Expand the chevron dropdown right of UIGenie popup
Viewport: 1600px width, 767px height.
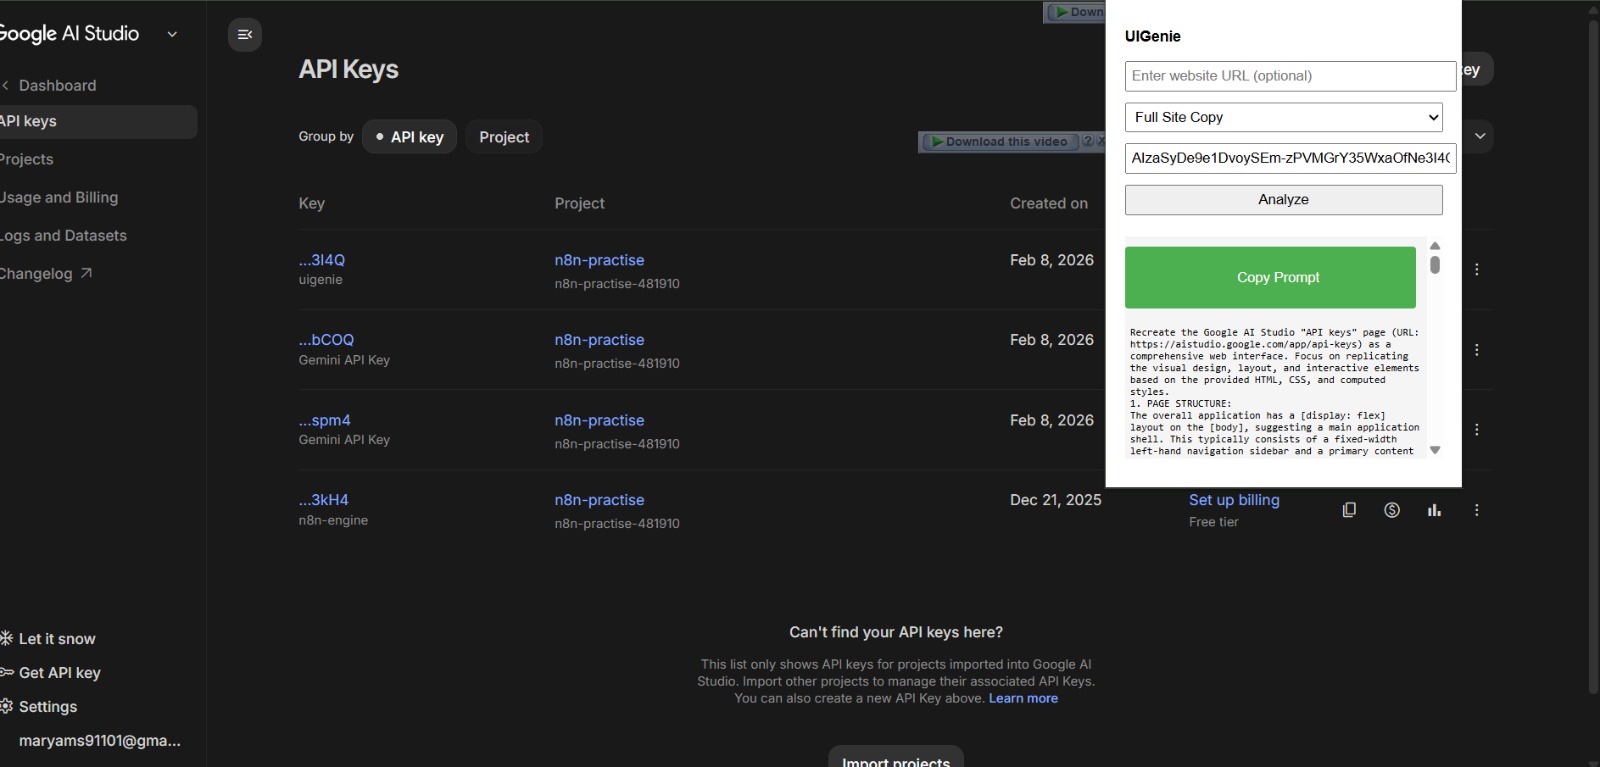1480,136
